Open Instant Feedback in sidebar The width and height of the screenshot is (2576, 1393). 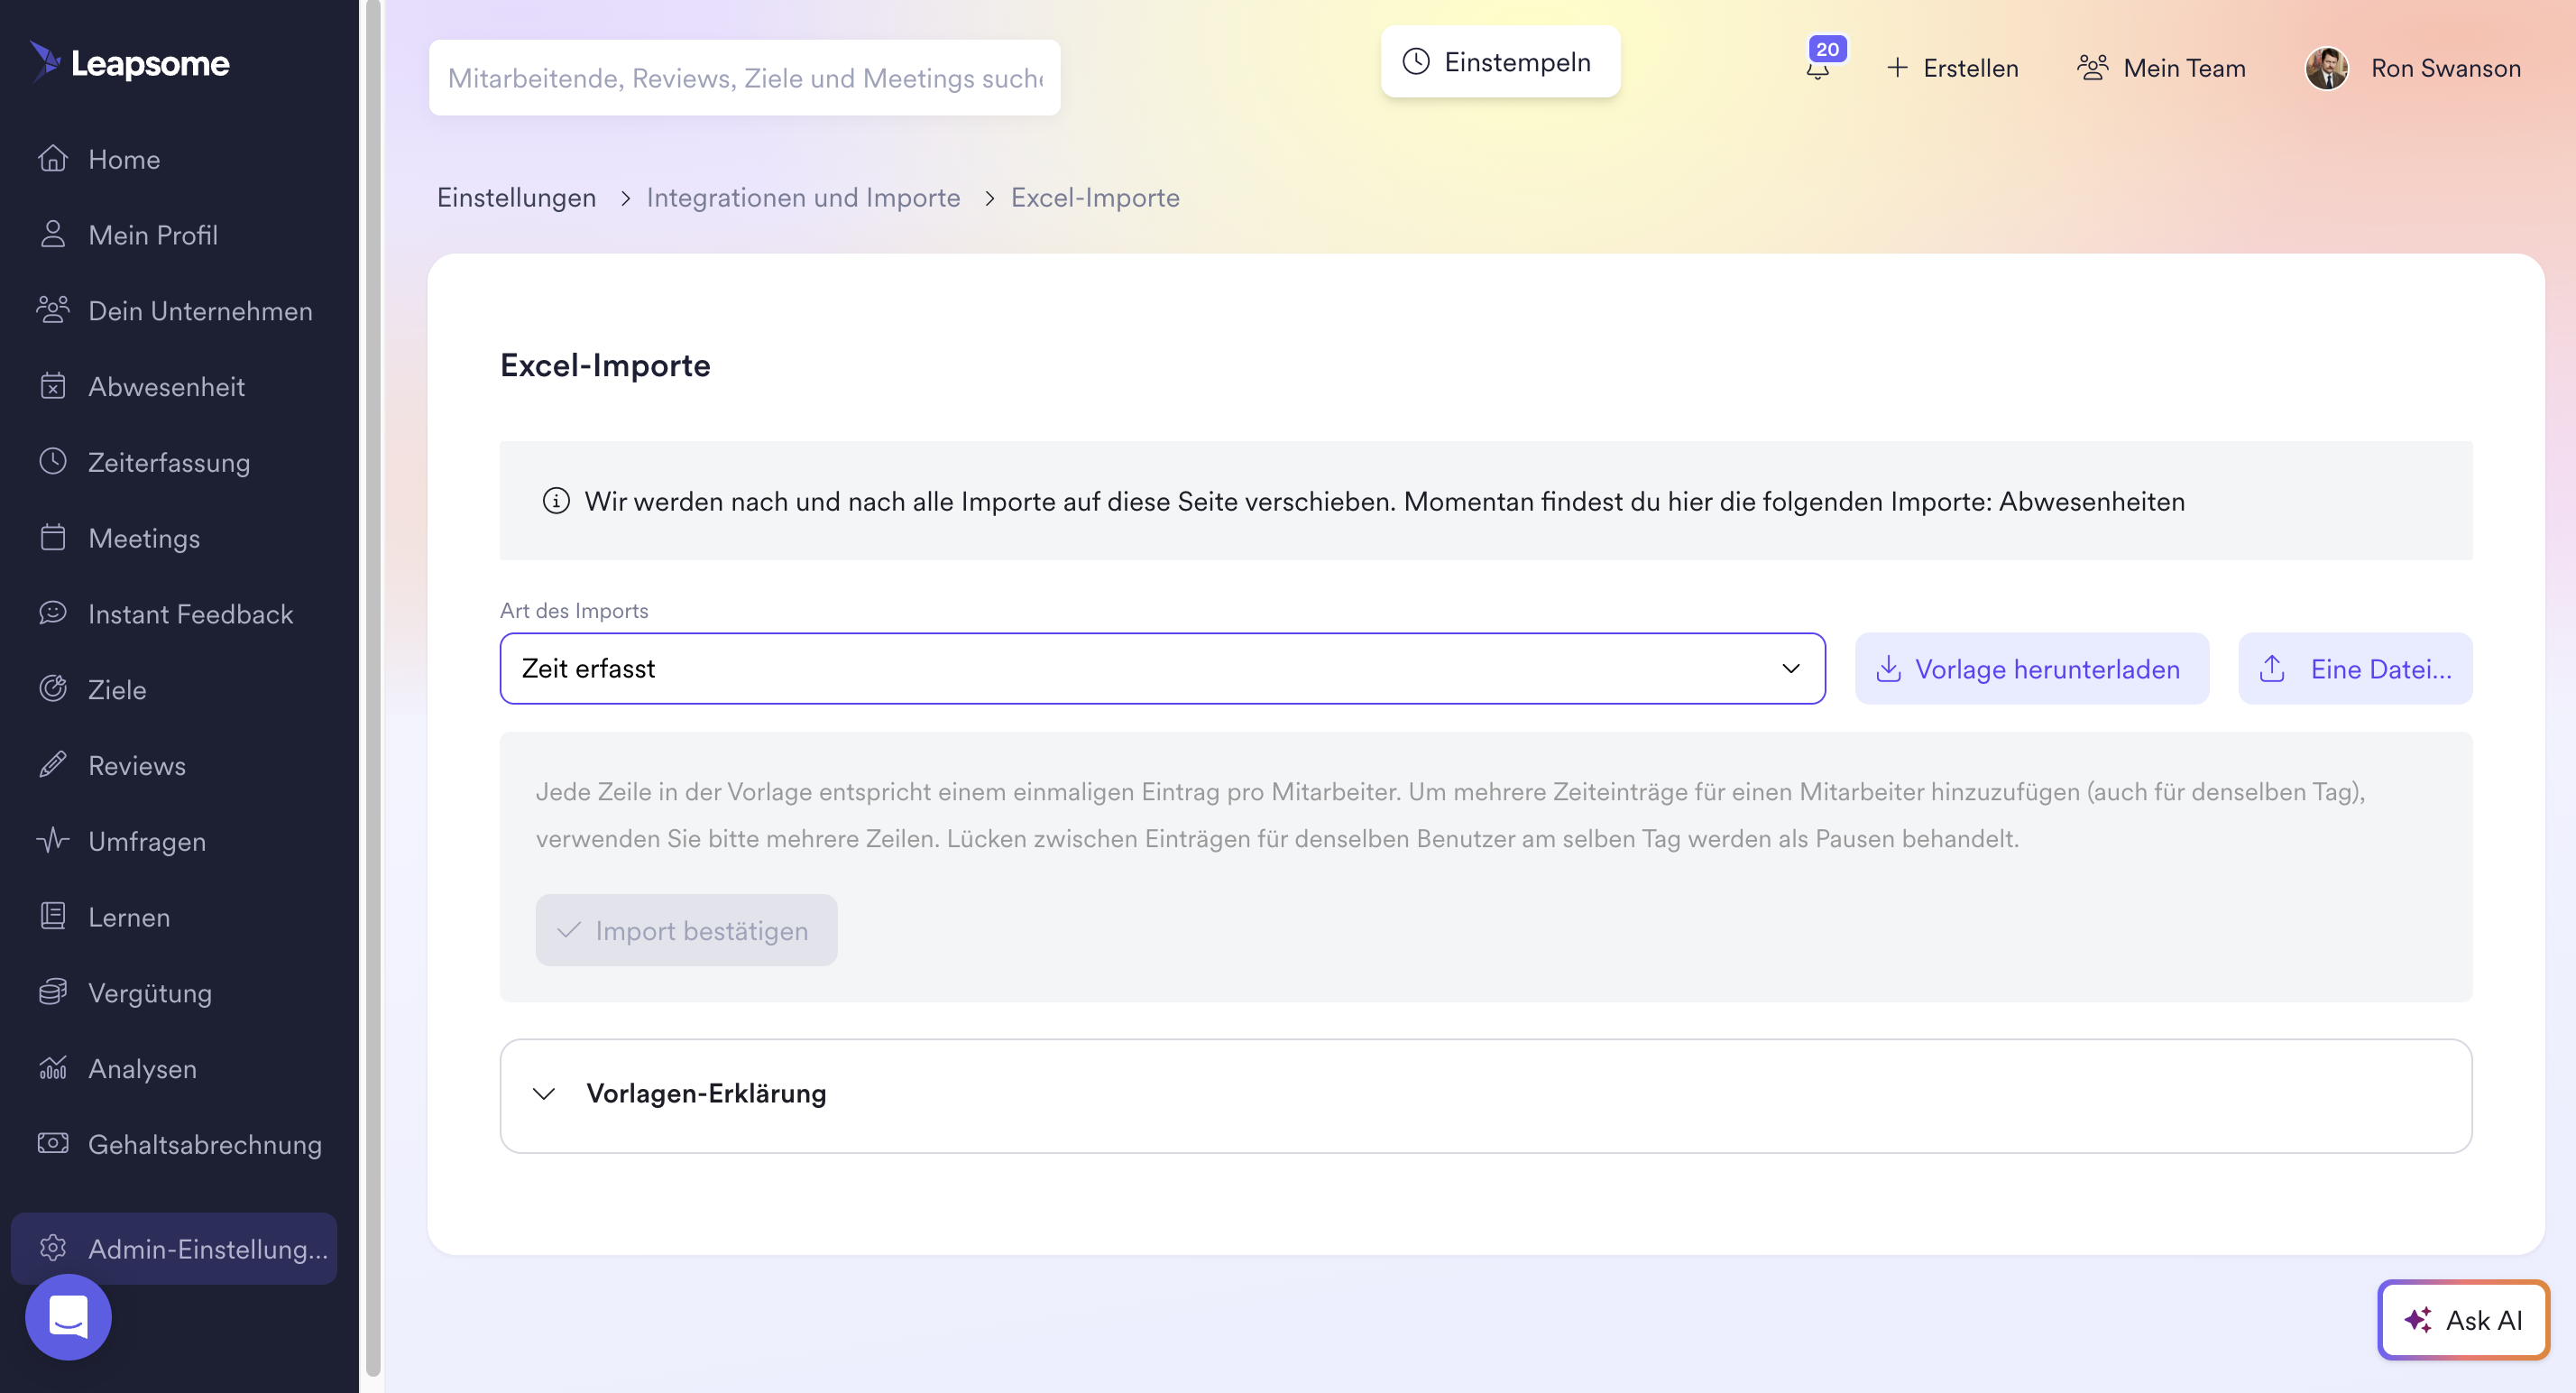point(174,613)
